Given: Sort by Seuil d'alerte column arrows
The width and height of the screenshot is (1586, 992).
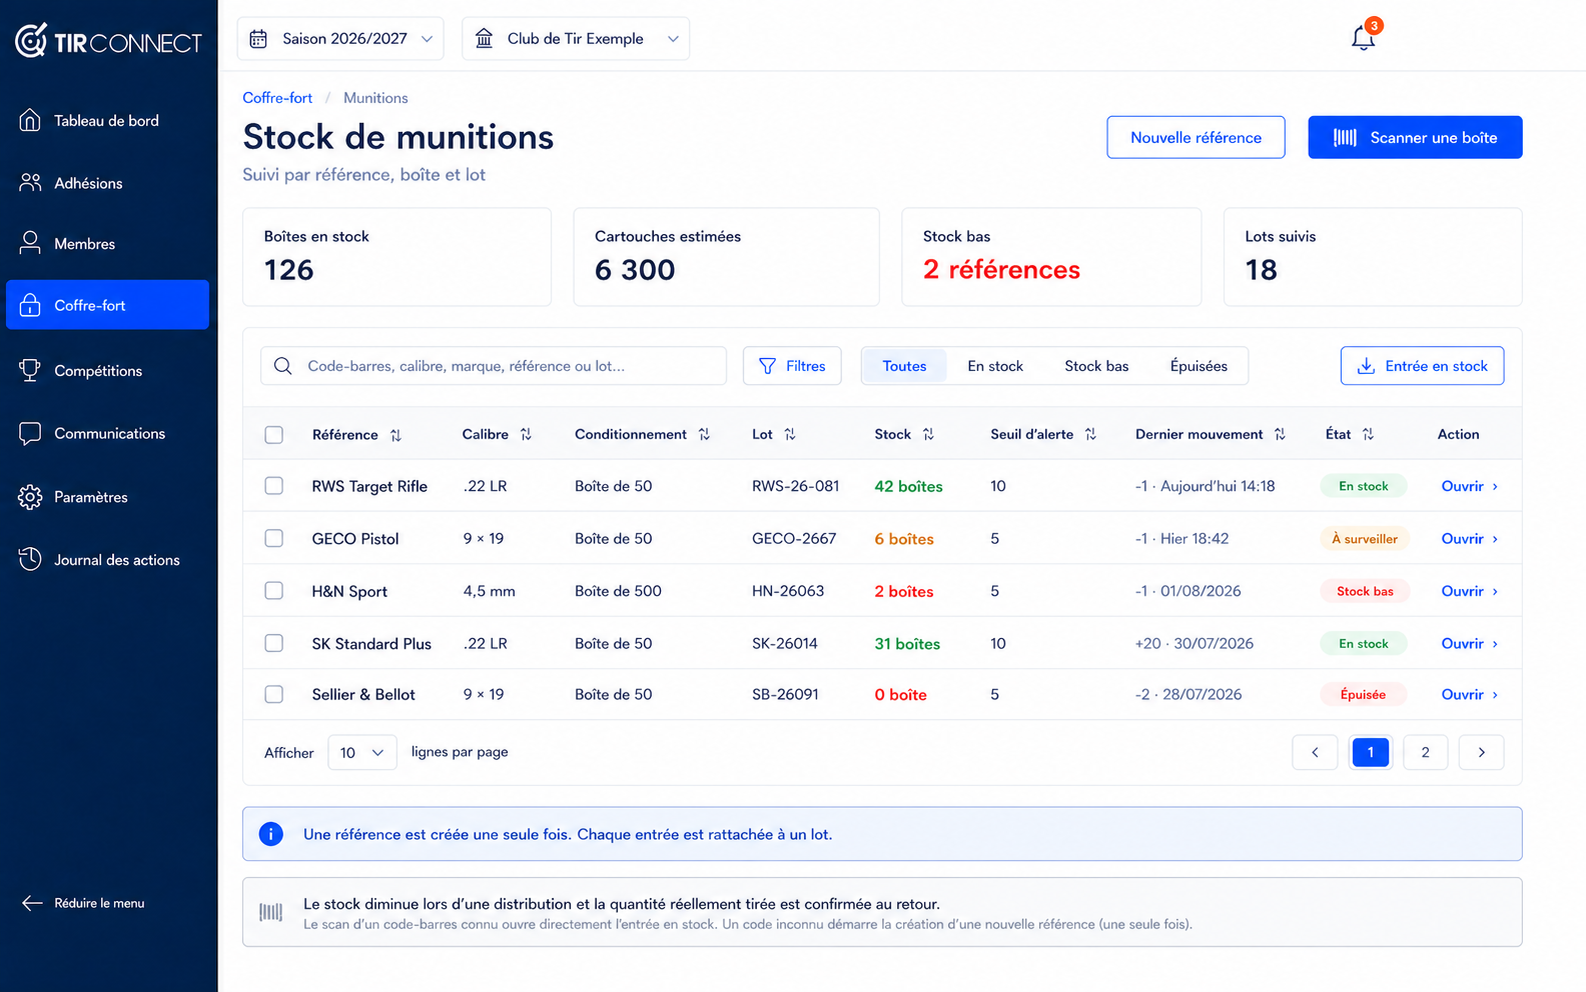Looking at the screenshot, I should pyautogui.click(x=1091, y=434).
